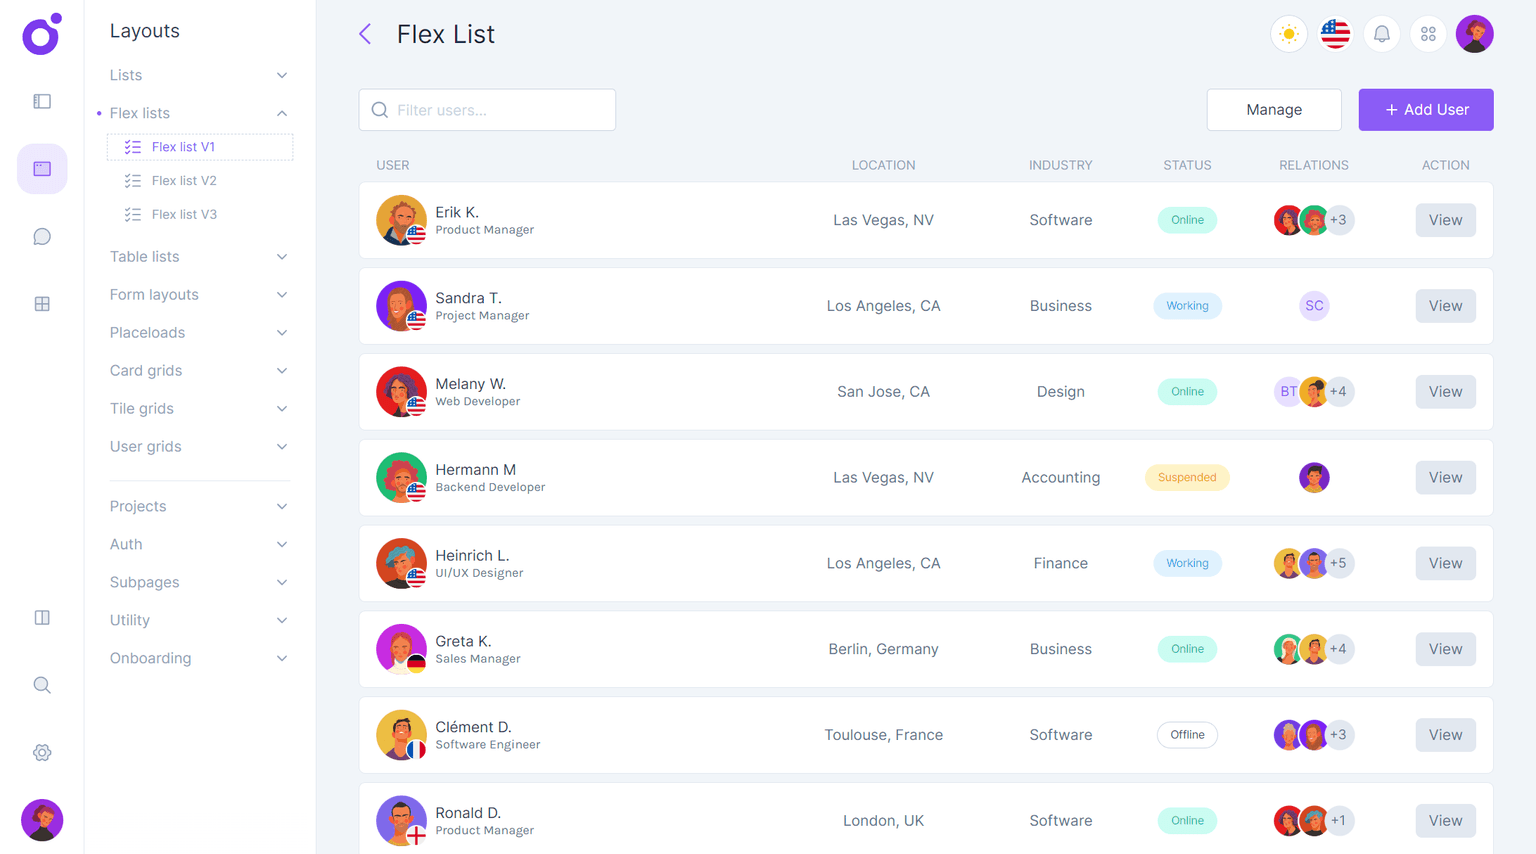Image resolution: width=1536 pixels, height=854 pixels.
Task: Expand the Table lists section
Action: tap(281, 256)
